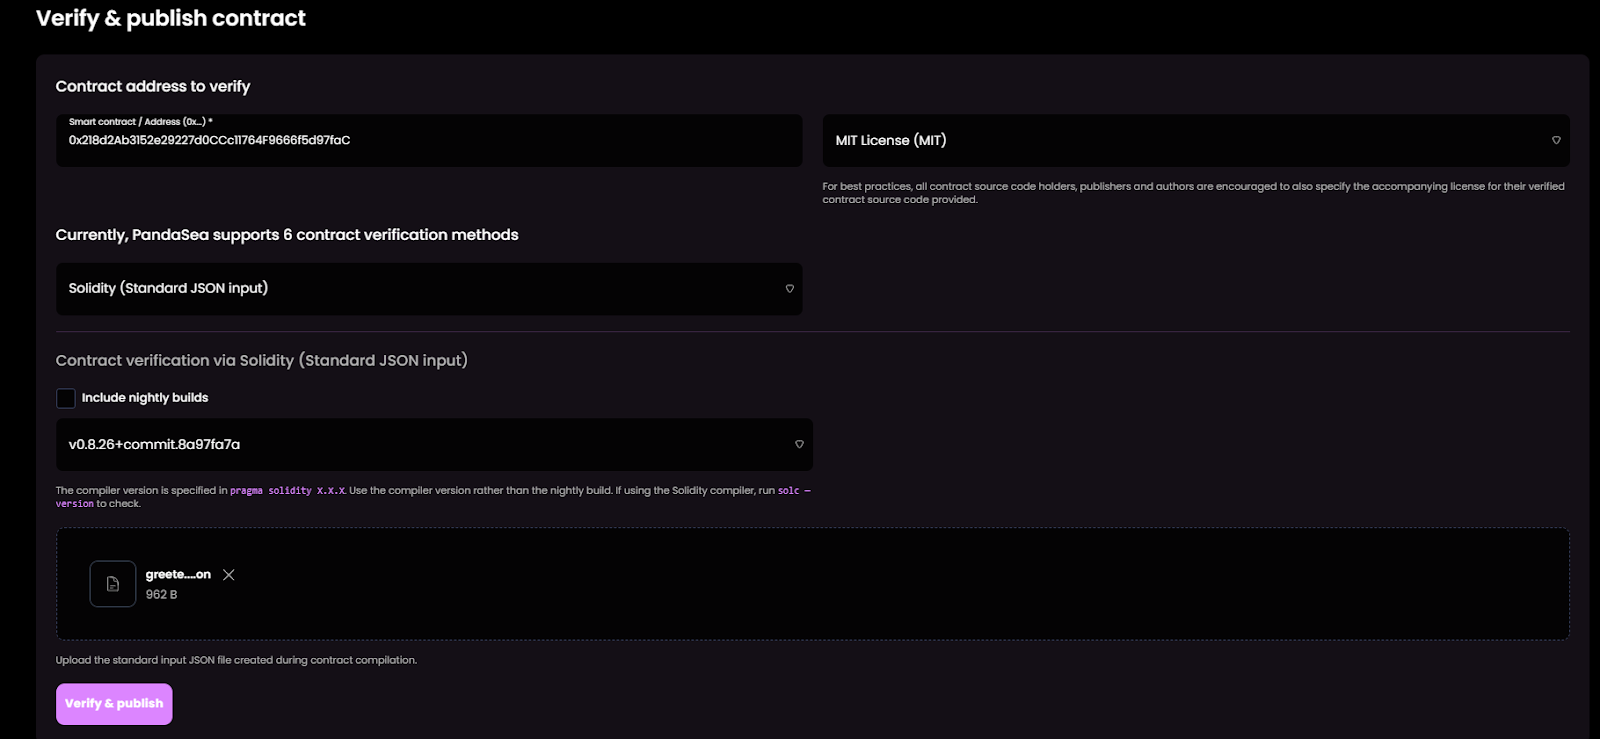
Task: Click the 'Contract address to verify' section label
Action: click(x=151, y=86)
